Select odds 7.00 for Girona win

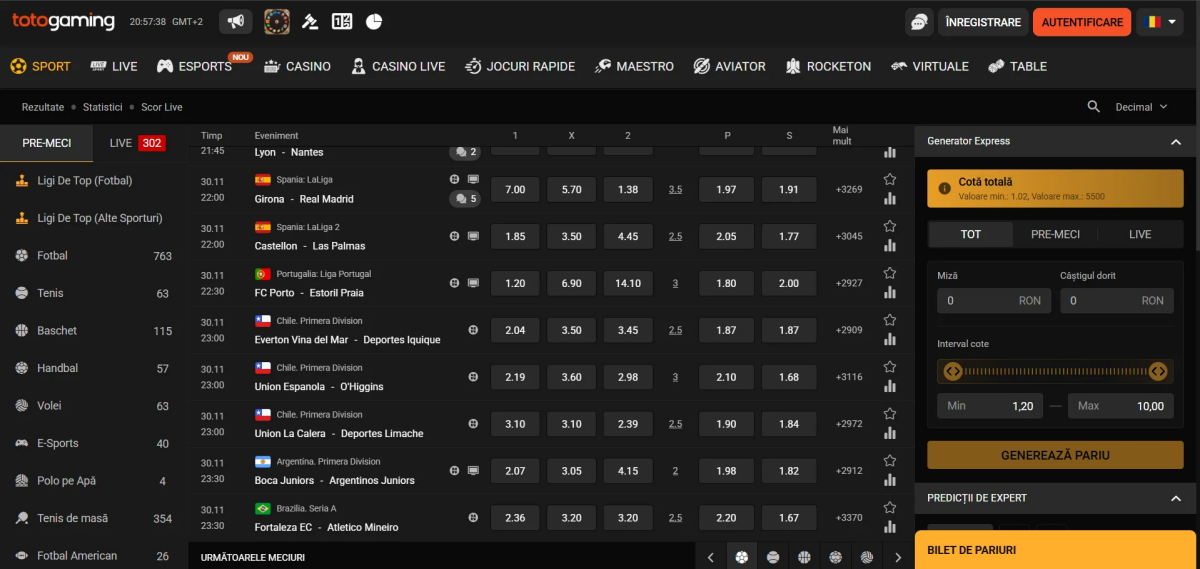[x=516, y=189]
